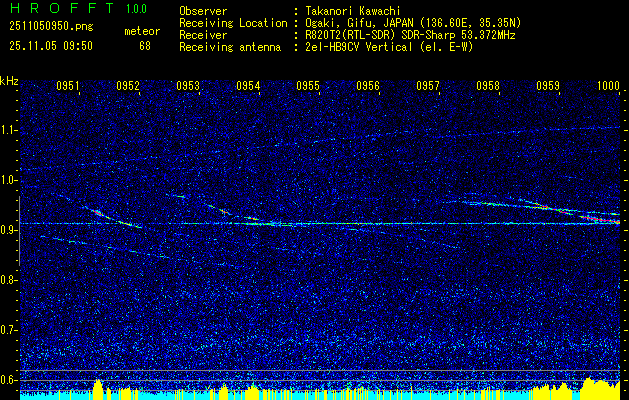Click the 1.1 kHz frequency label
The image size is (629, 400).
tap(7, 130)
